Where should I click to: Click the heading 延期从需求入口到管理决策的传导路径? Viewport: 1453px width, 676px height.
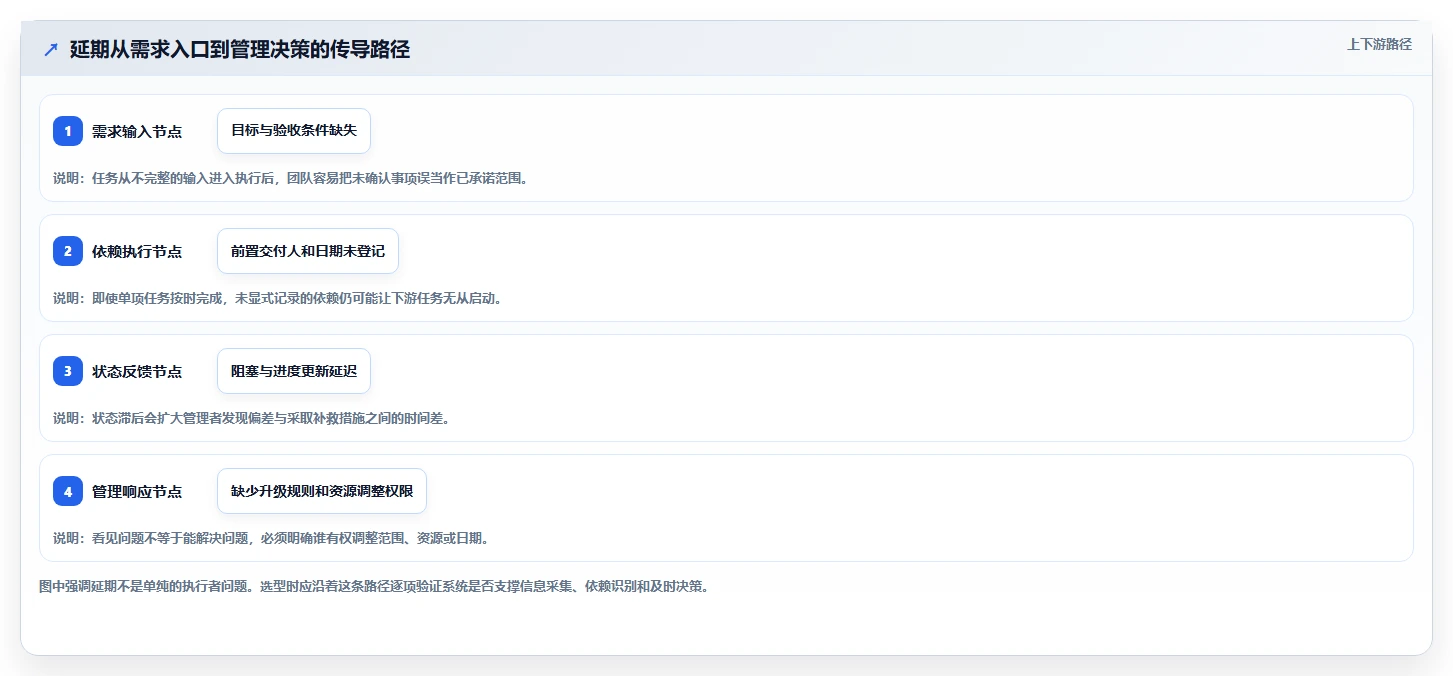tap(240, 49)
